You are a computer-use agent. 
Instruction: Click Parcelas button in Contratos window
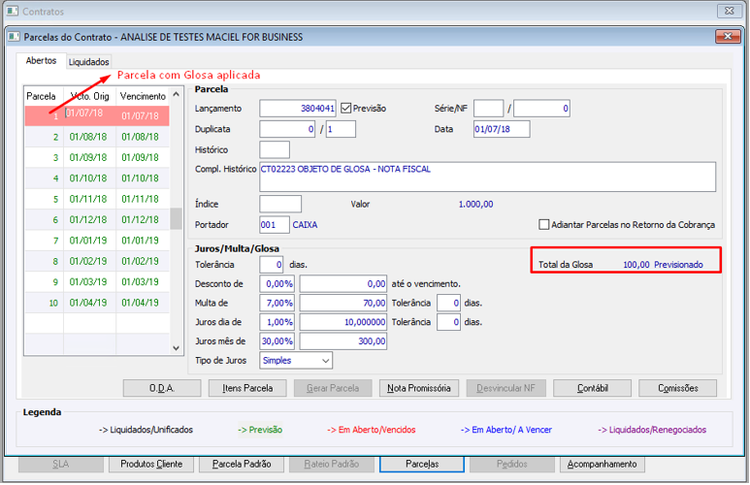pos(422,464)
